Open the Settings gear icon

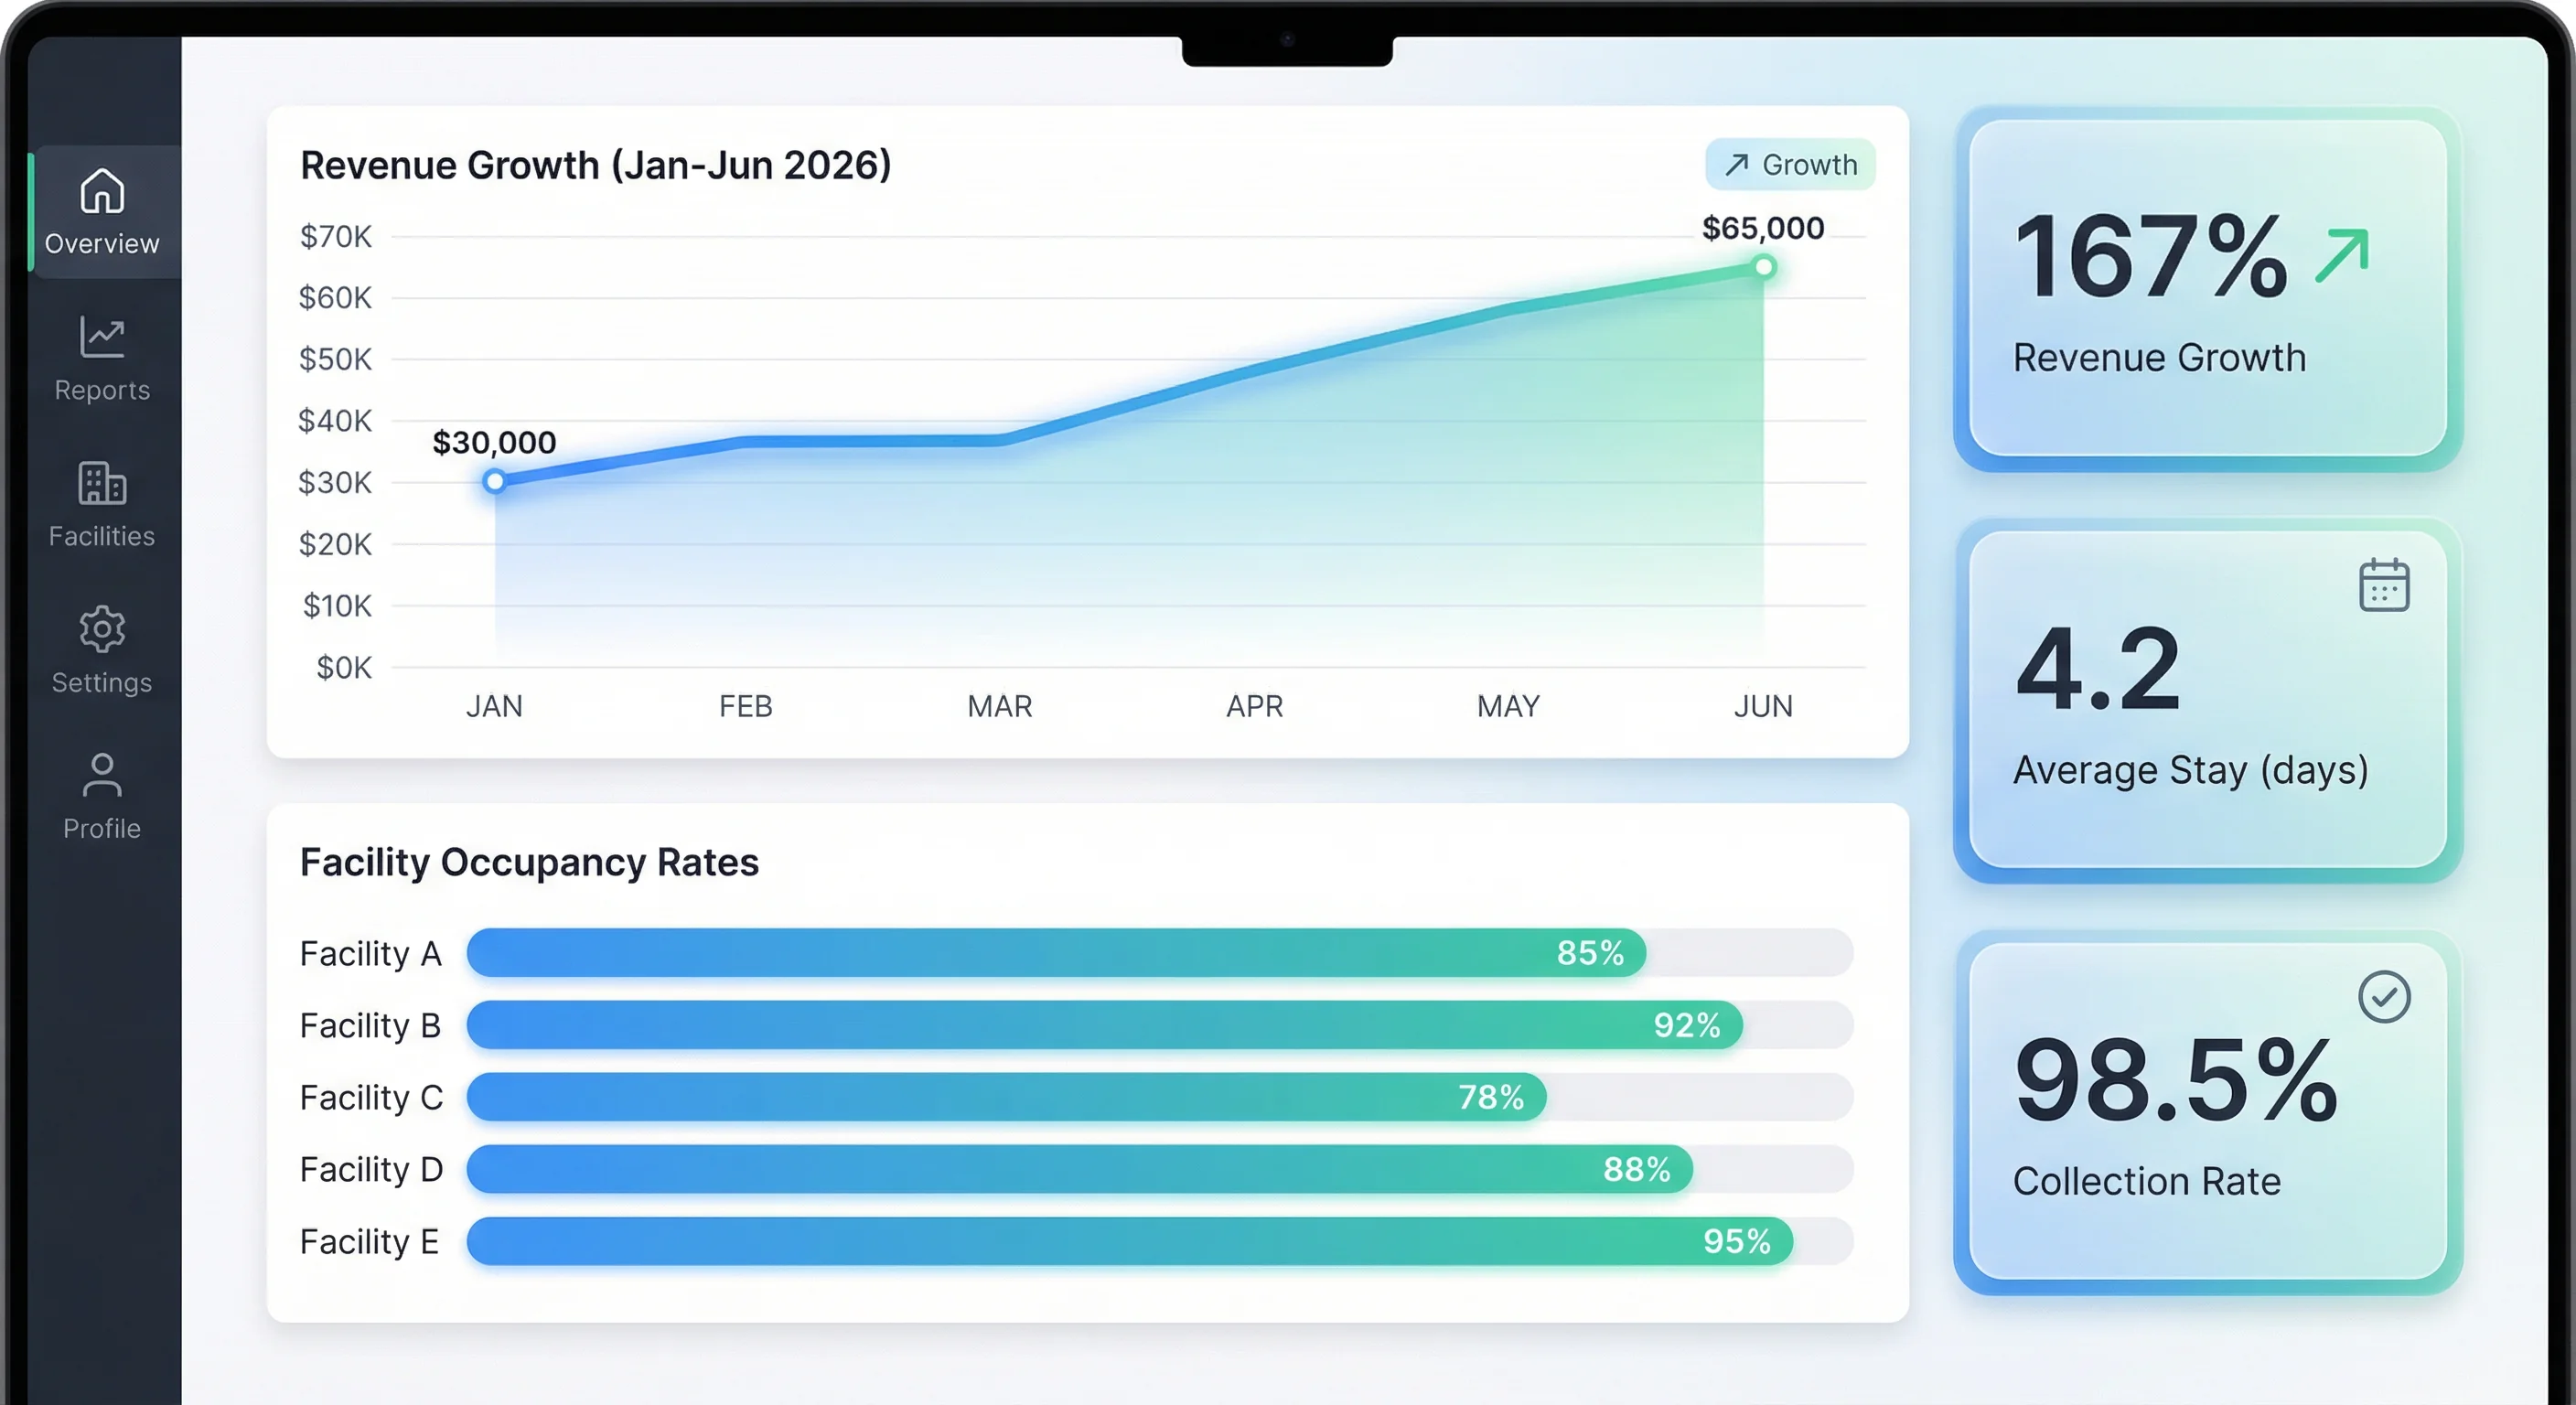click(102, 629)
